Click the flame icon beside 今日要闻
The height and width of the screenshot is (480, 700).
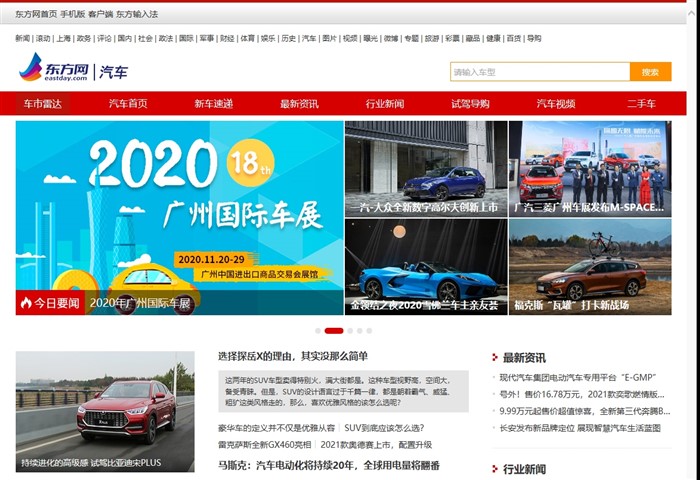click(x=26, y=303)
